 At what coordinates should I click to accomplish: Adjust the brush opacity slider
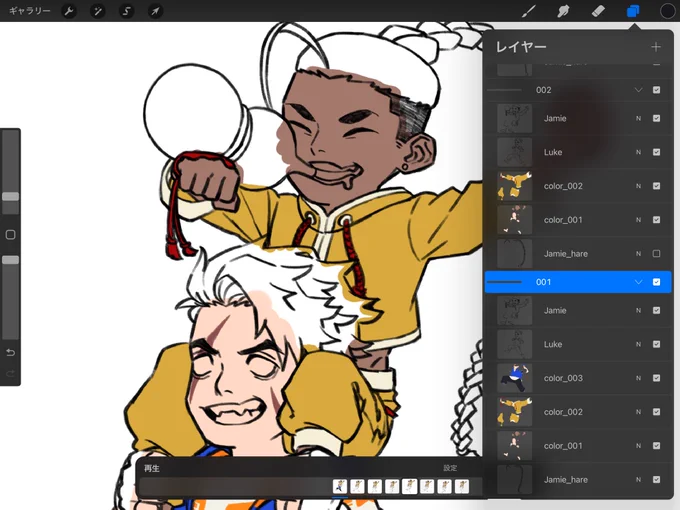pyautogui.click(x=10, y=260)
